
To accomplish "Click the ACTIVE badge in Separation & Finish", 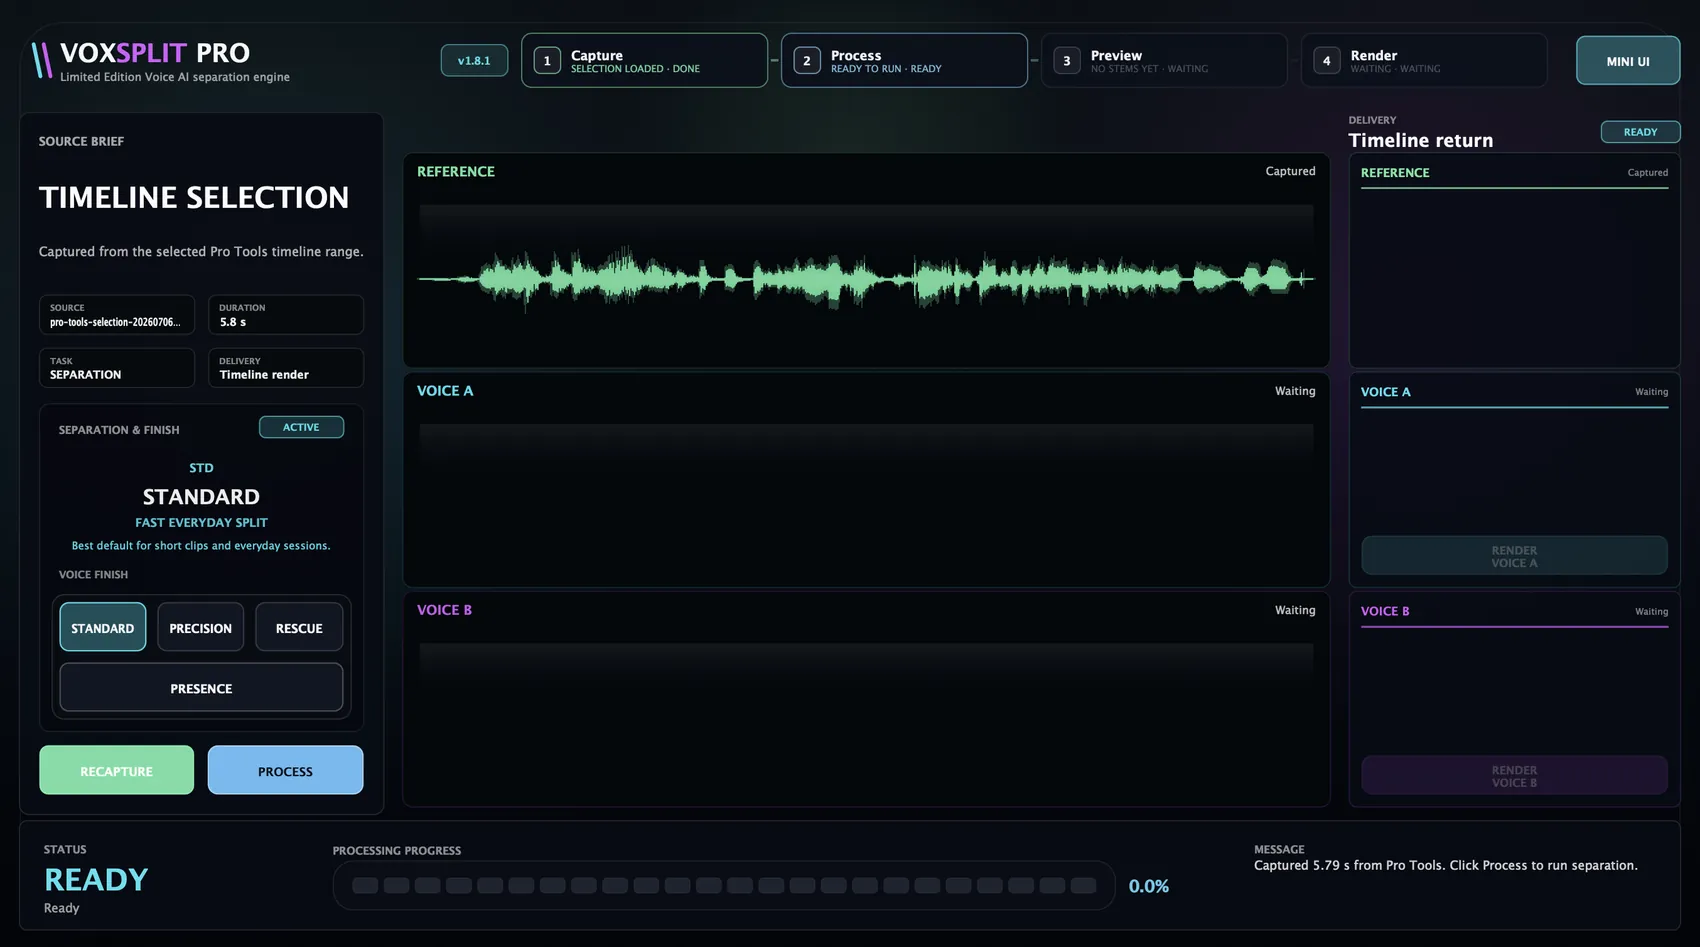I will pyautogui.click(x=301, y=427).
